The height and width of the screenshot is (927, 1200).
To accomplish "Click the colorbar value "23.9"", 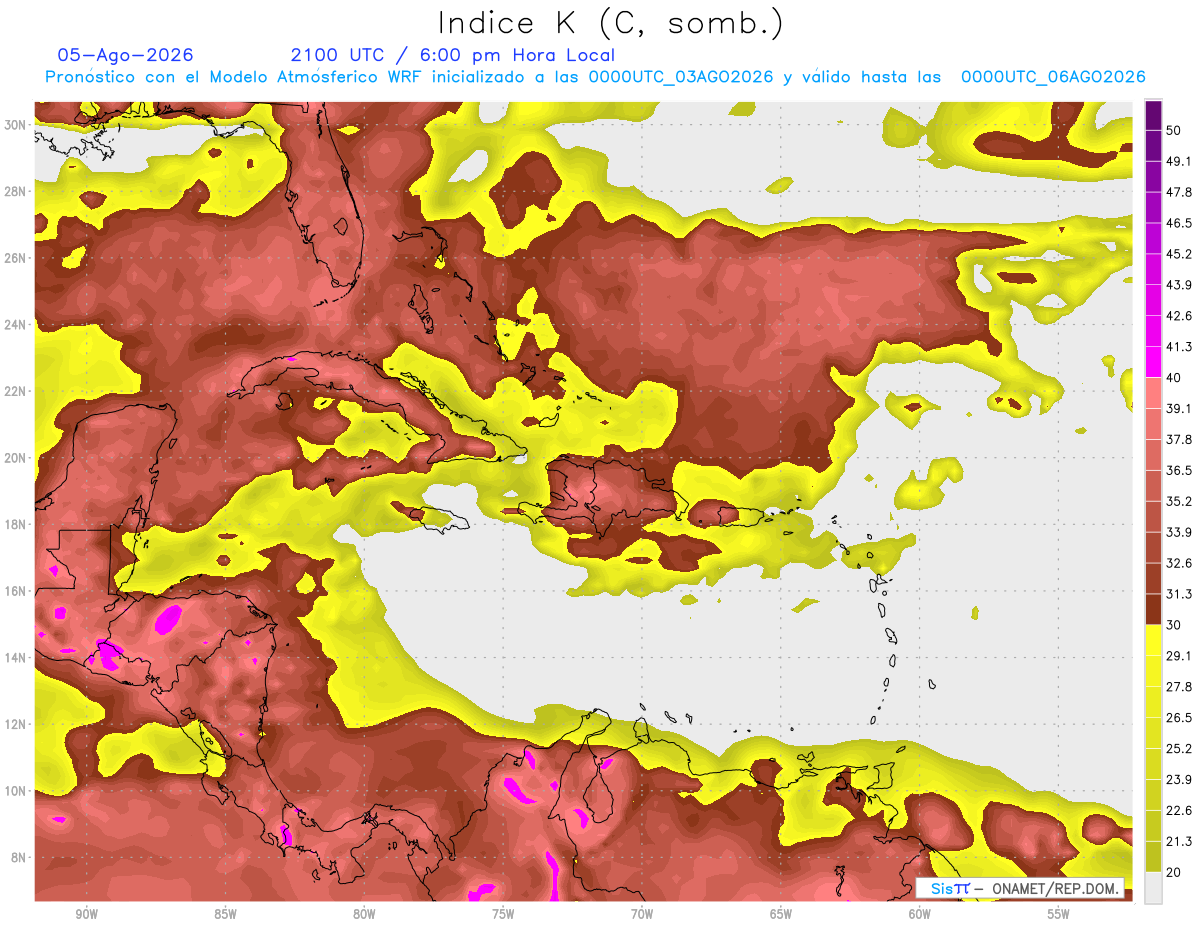I will [1179, 780].
